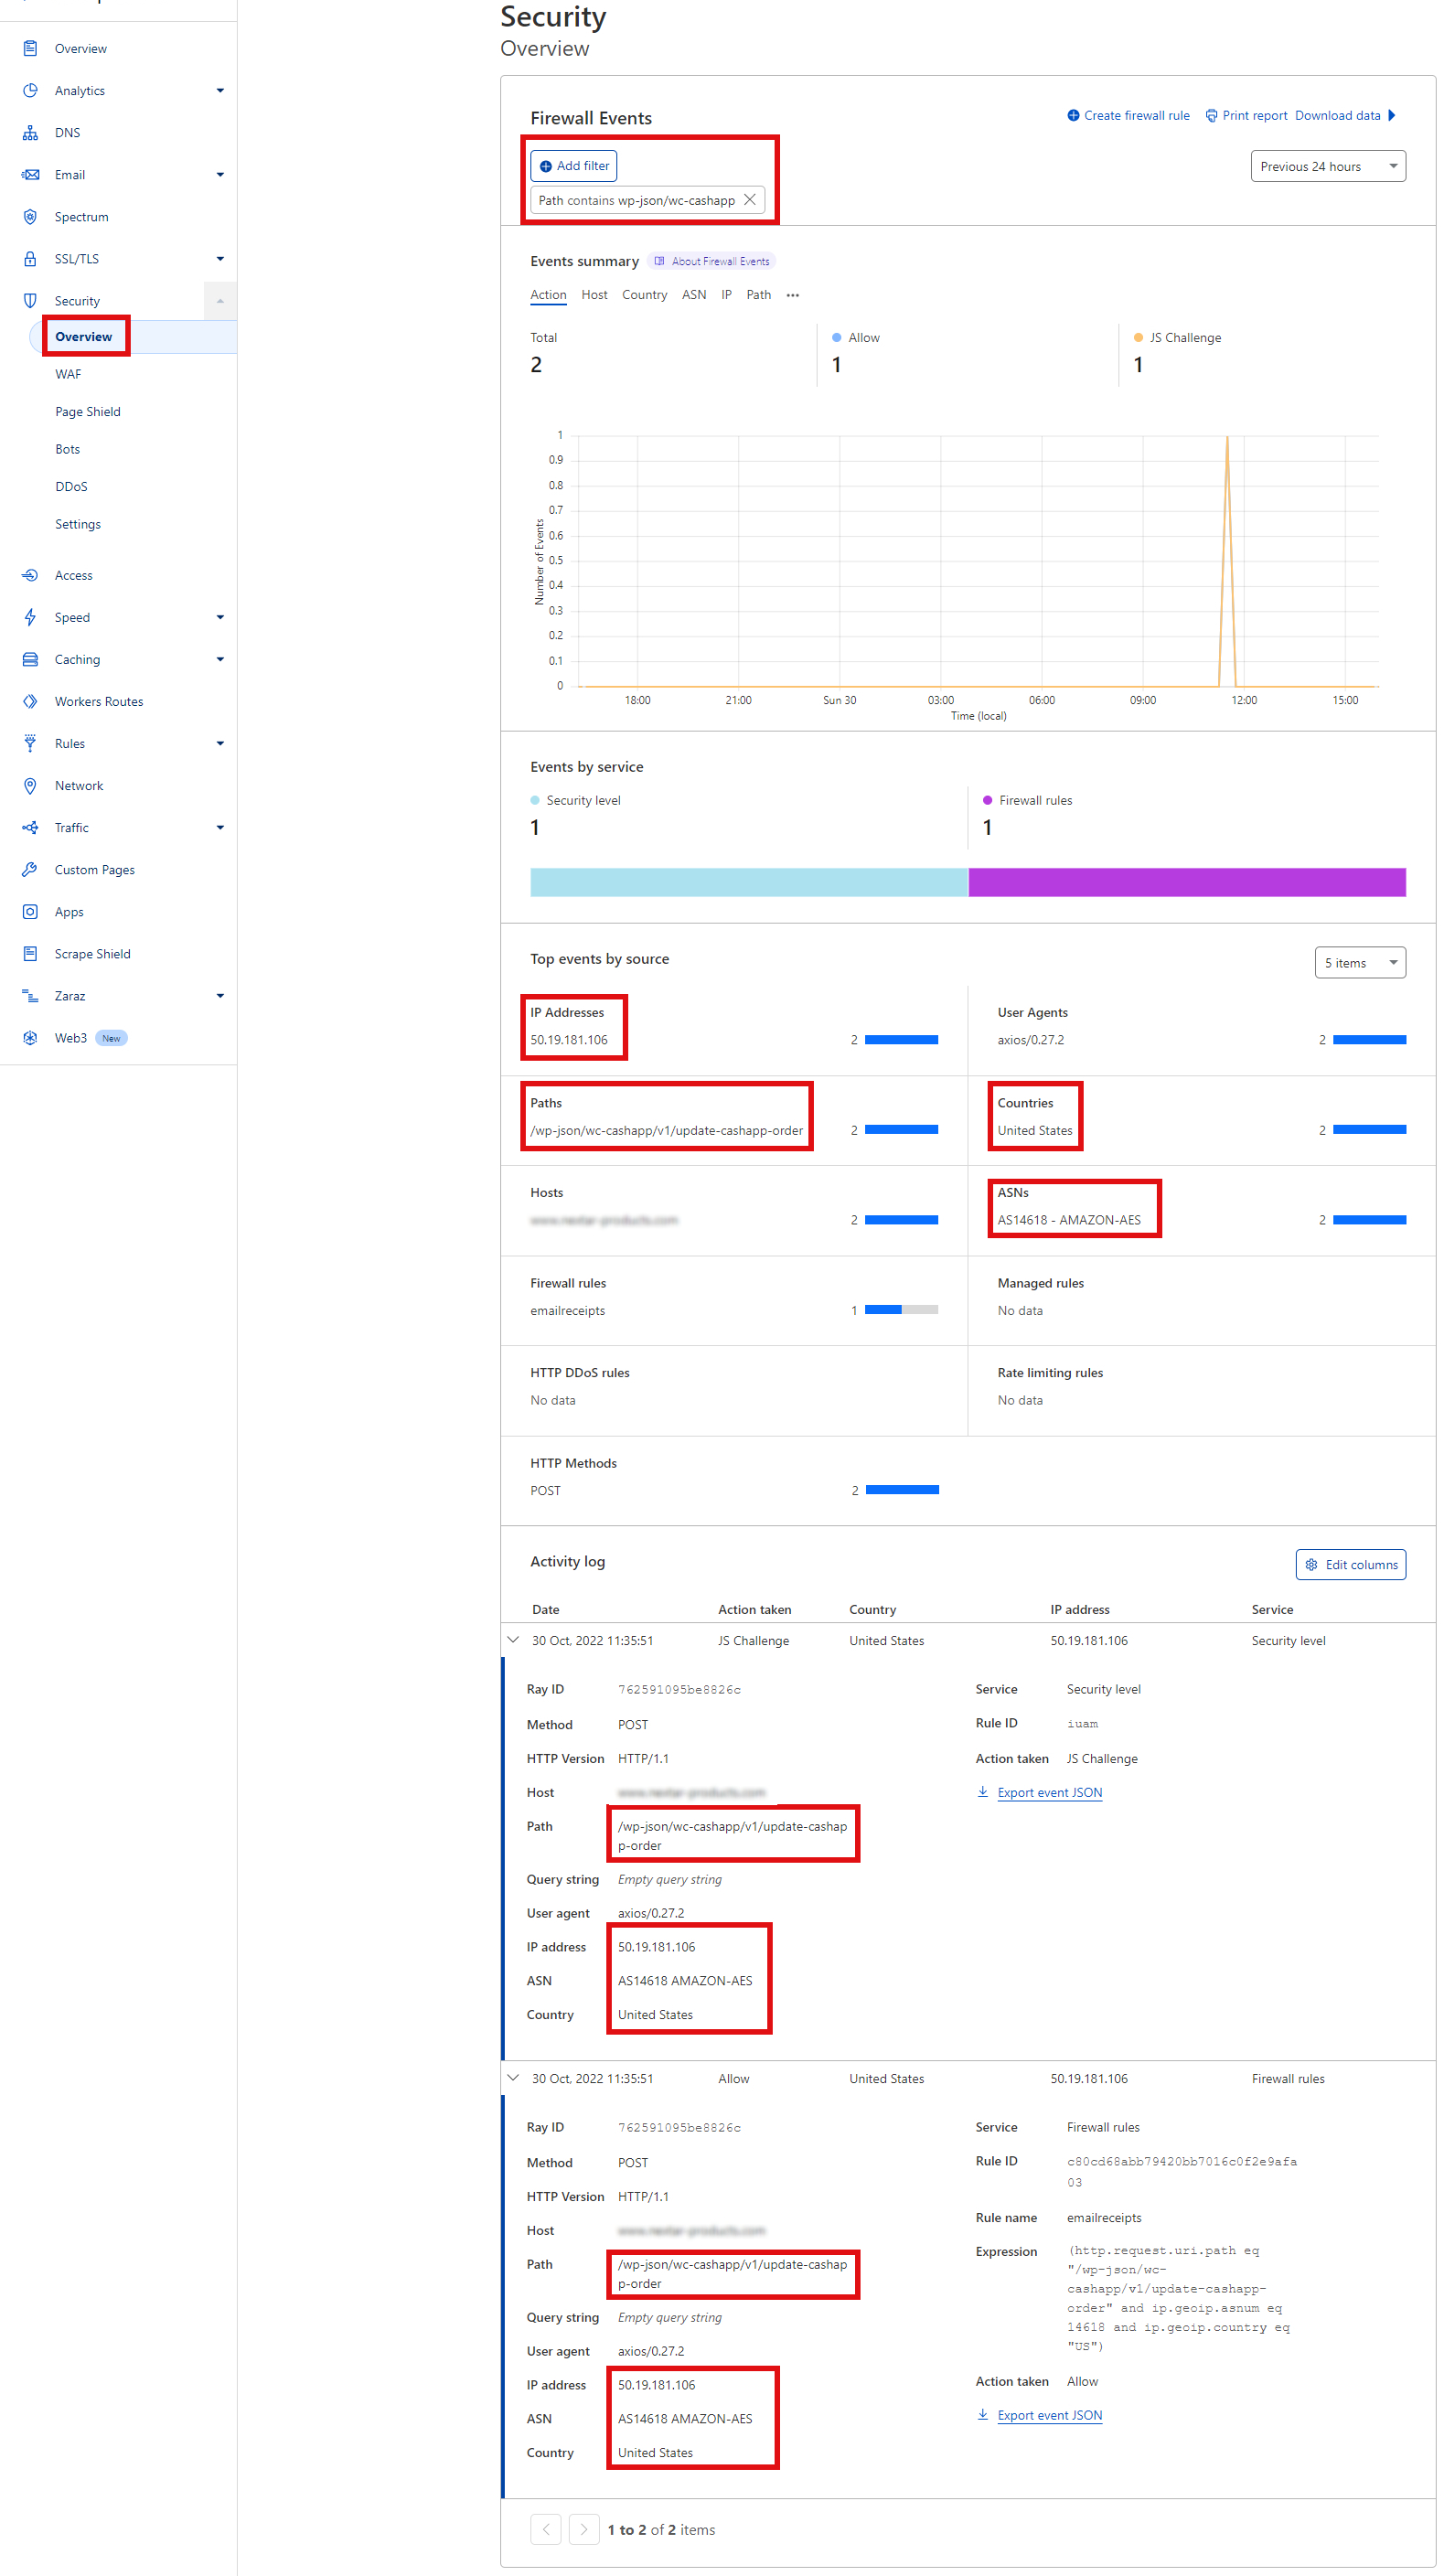The width and height of the screenshot is (1444, 2576).
Task: Click the Overview clipboard icon in sidebar
Action: pos(30,48)
